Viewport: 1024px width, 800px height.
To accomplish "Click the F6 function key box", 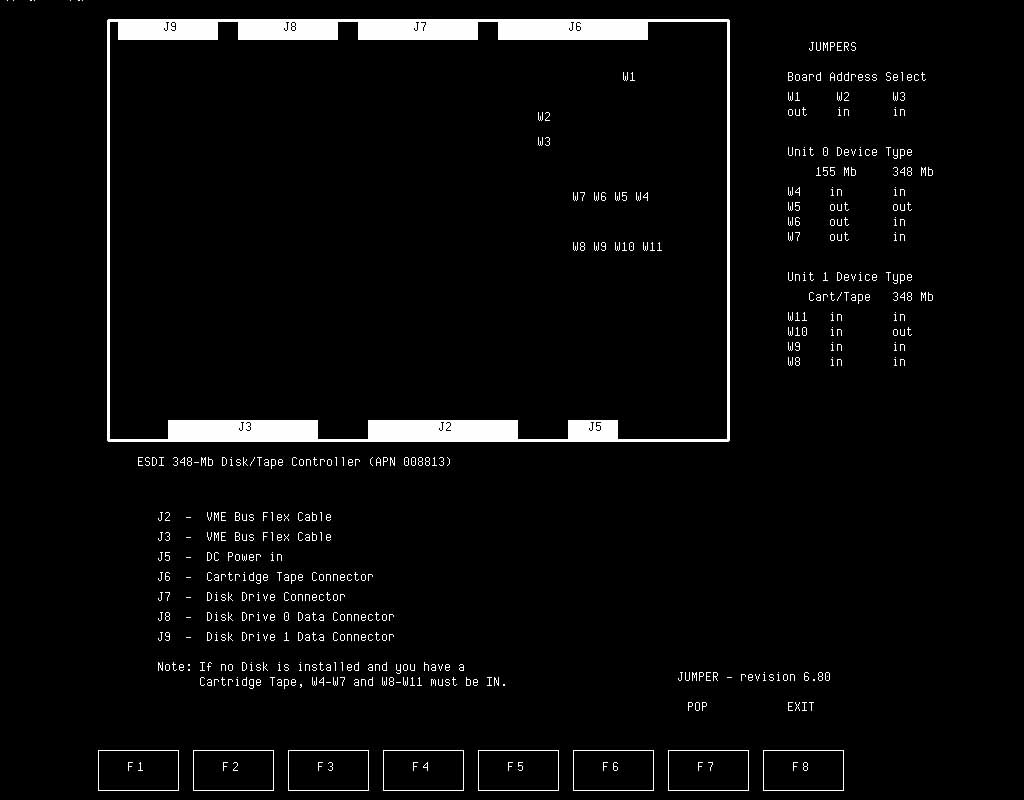I will (612, 770).
